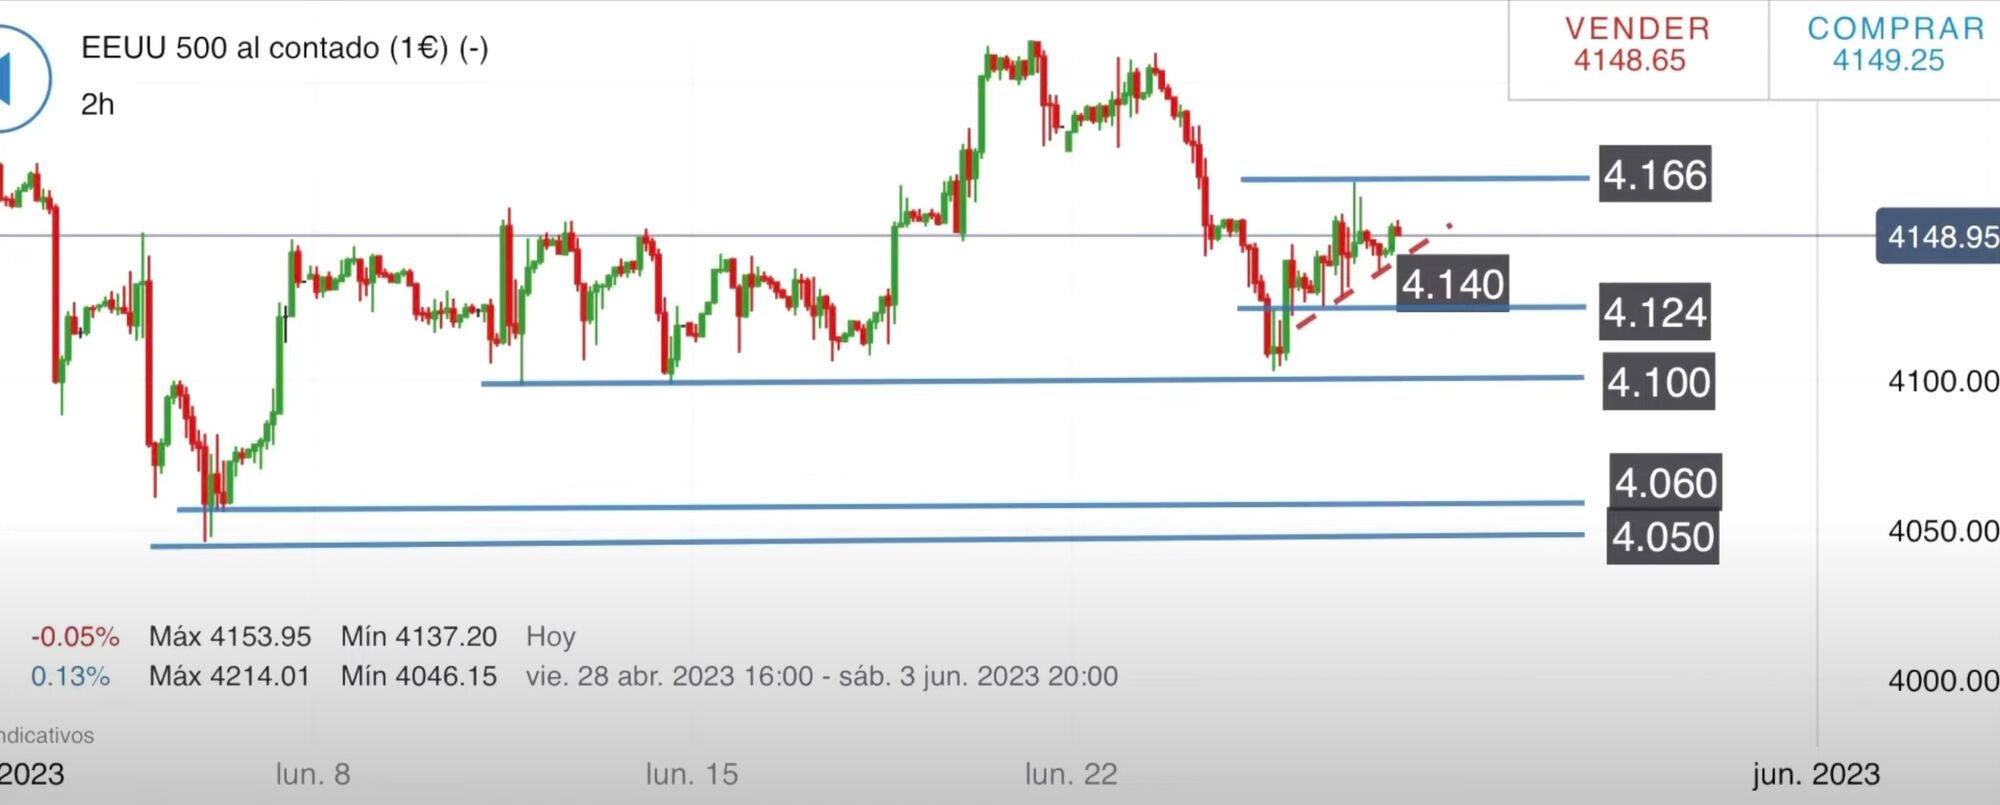Open the 2h timeframe selector
Image resolution: width=2000 pixels, height=805 pixels.
pos(97,104)
